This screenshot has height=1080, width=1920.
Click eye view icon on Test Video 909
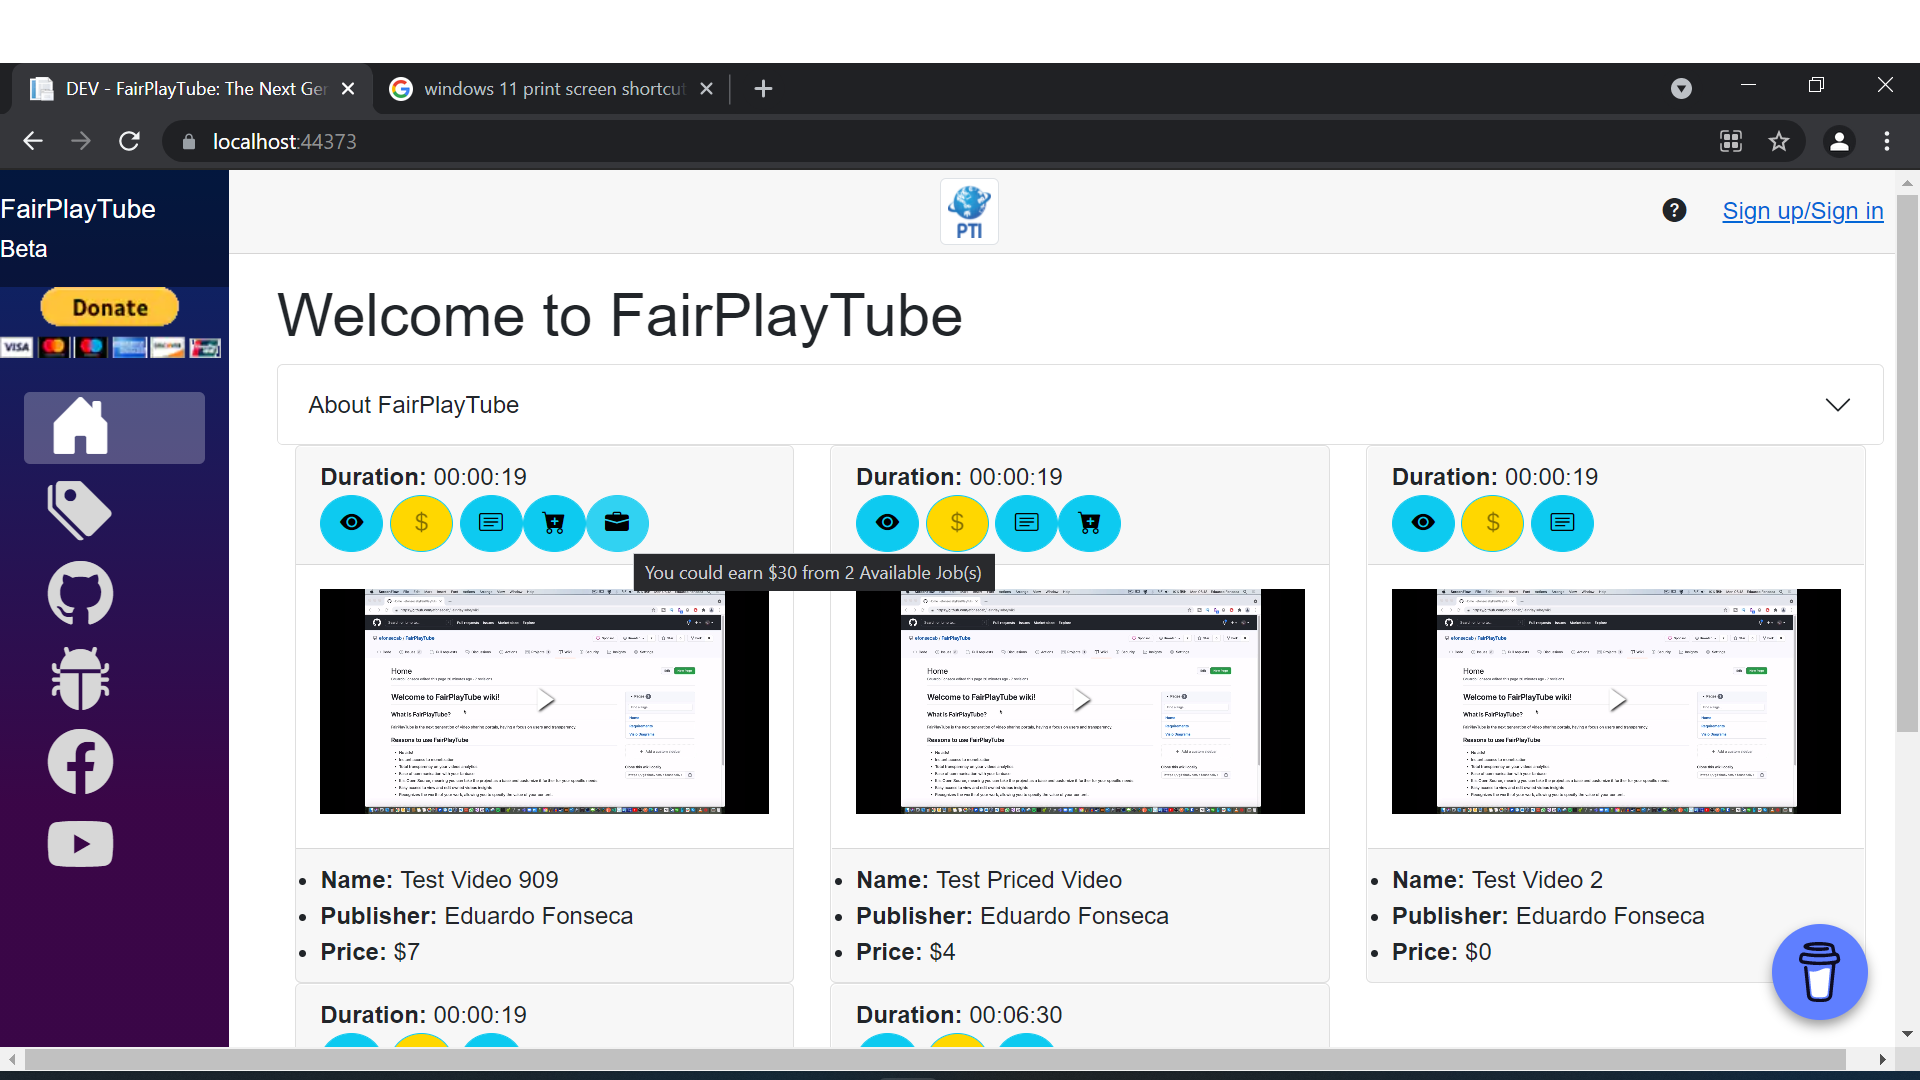coord(351,523)
